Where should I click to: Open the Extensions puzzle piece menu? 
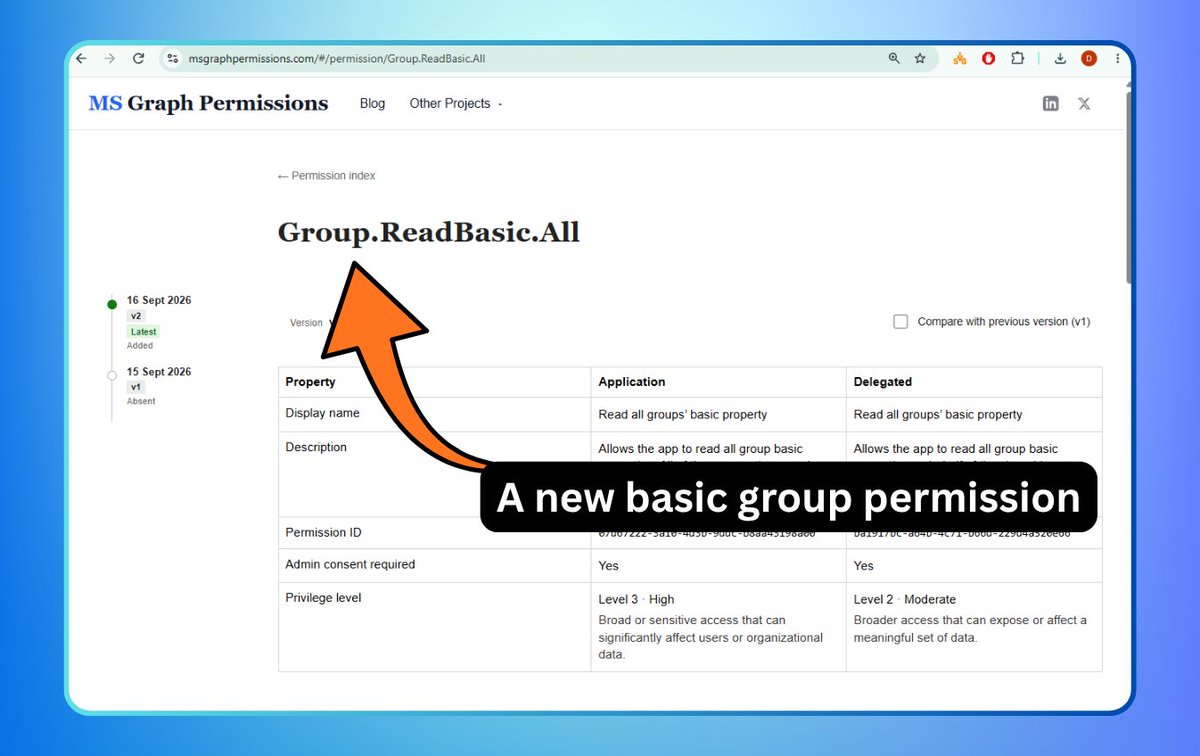(1018, 59)
